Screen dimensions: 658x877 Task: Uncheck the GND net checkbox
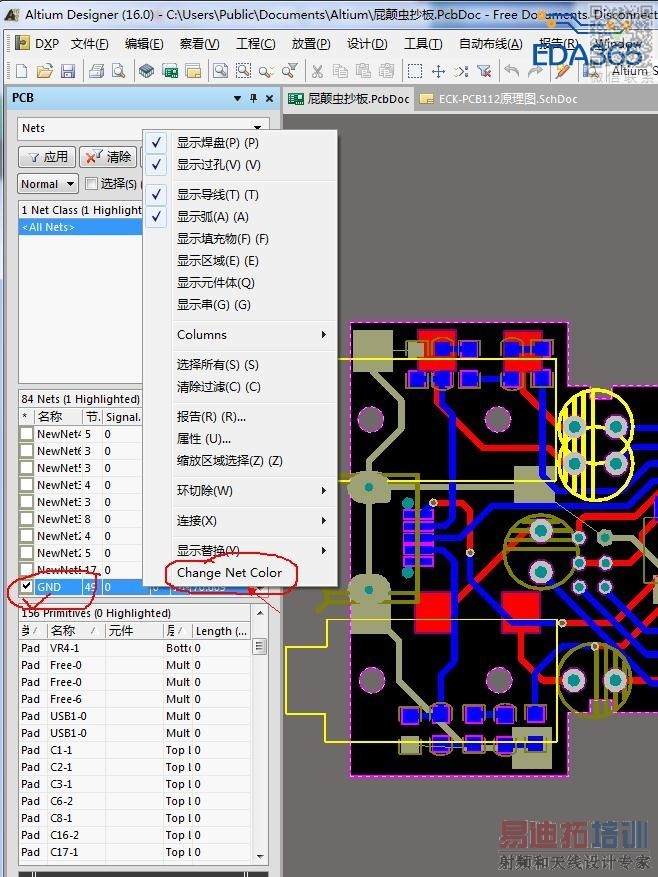tap(26, 586)
